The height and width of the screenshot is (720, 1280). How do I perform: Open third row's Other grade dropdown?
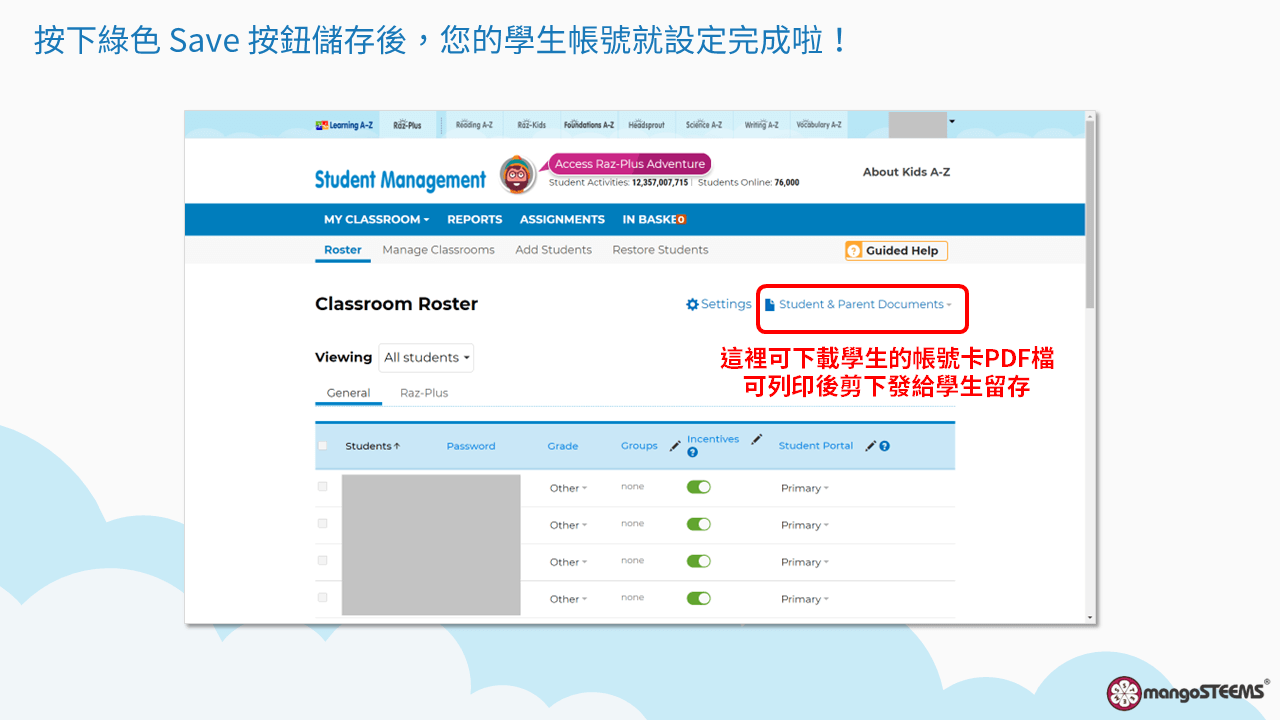pyautogui.click(x=568, y=562)
